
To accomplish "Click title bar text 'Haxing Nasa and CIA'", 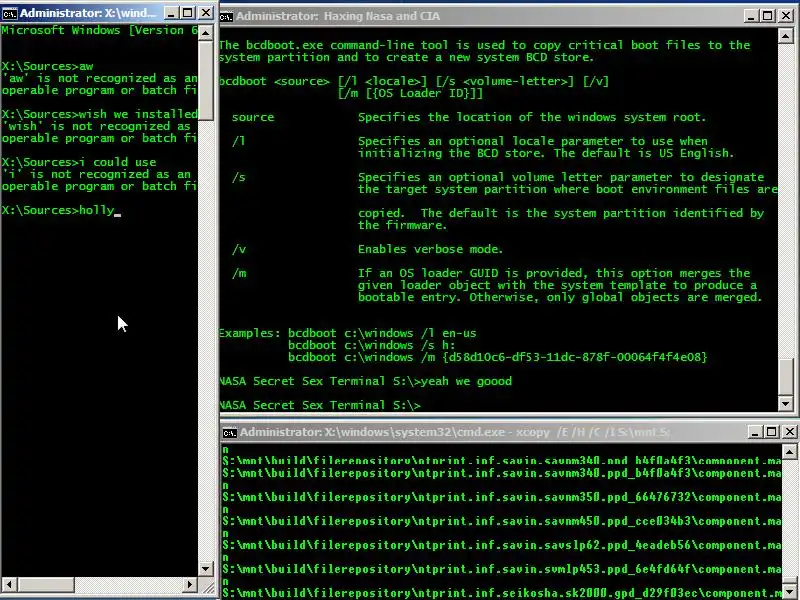I will click(381, 16).
